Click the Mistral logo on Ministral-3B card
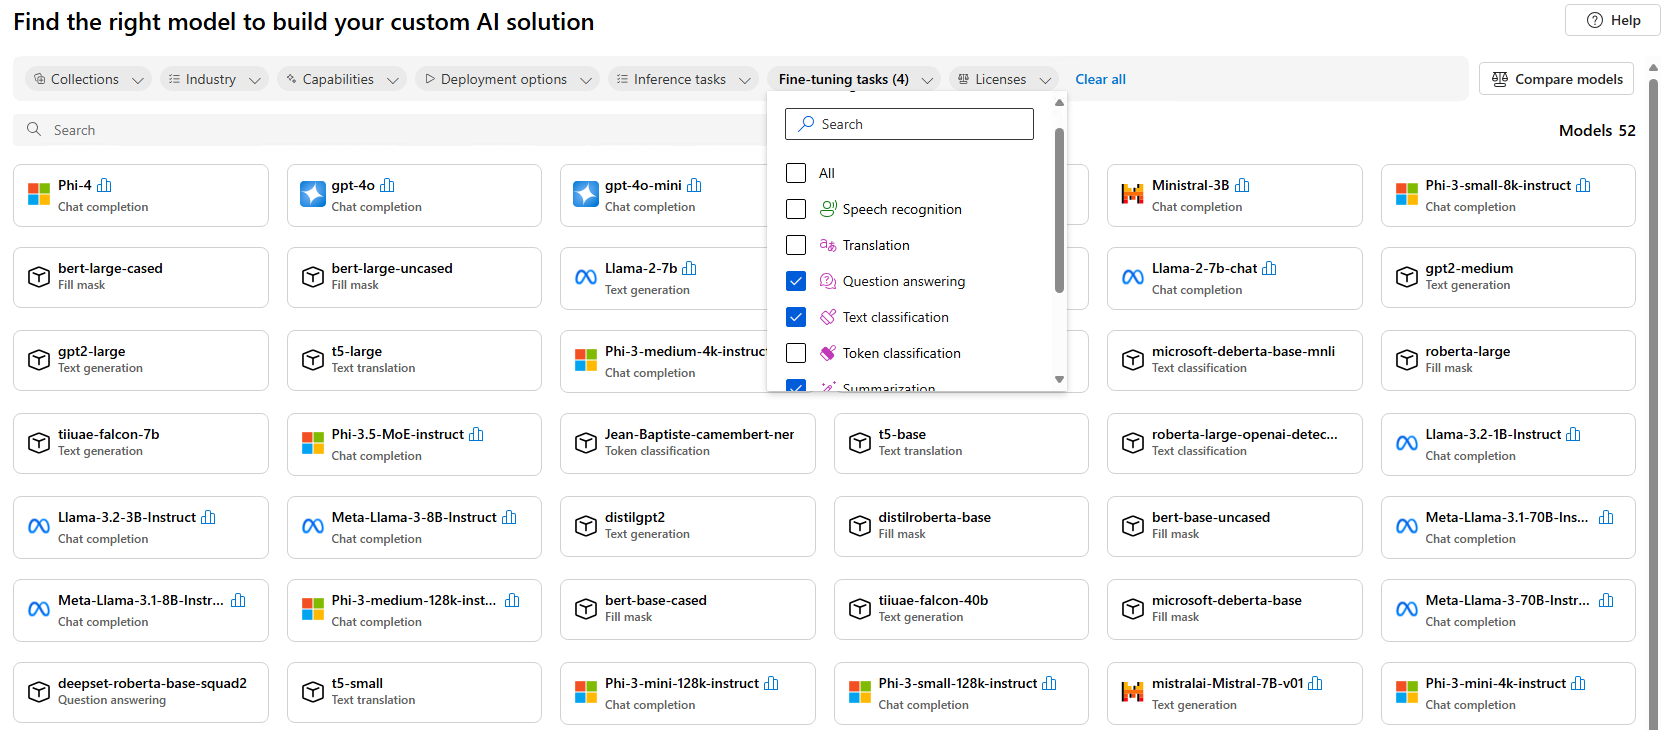1665x730 pixels. click(1132, 194)
